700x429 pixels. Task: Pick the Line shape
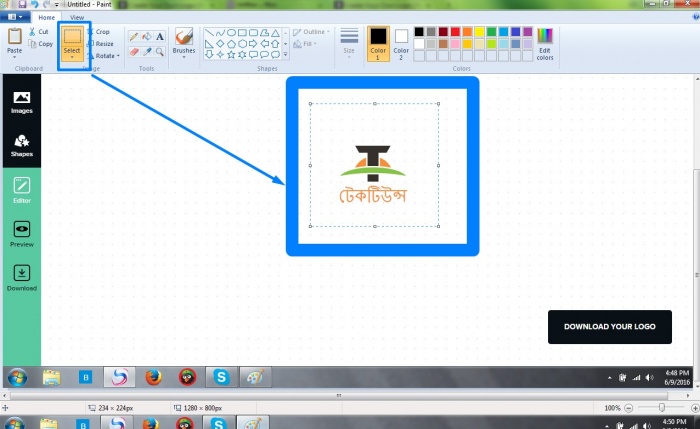click(209, 33)
